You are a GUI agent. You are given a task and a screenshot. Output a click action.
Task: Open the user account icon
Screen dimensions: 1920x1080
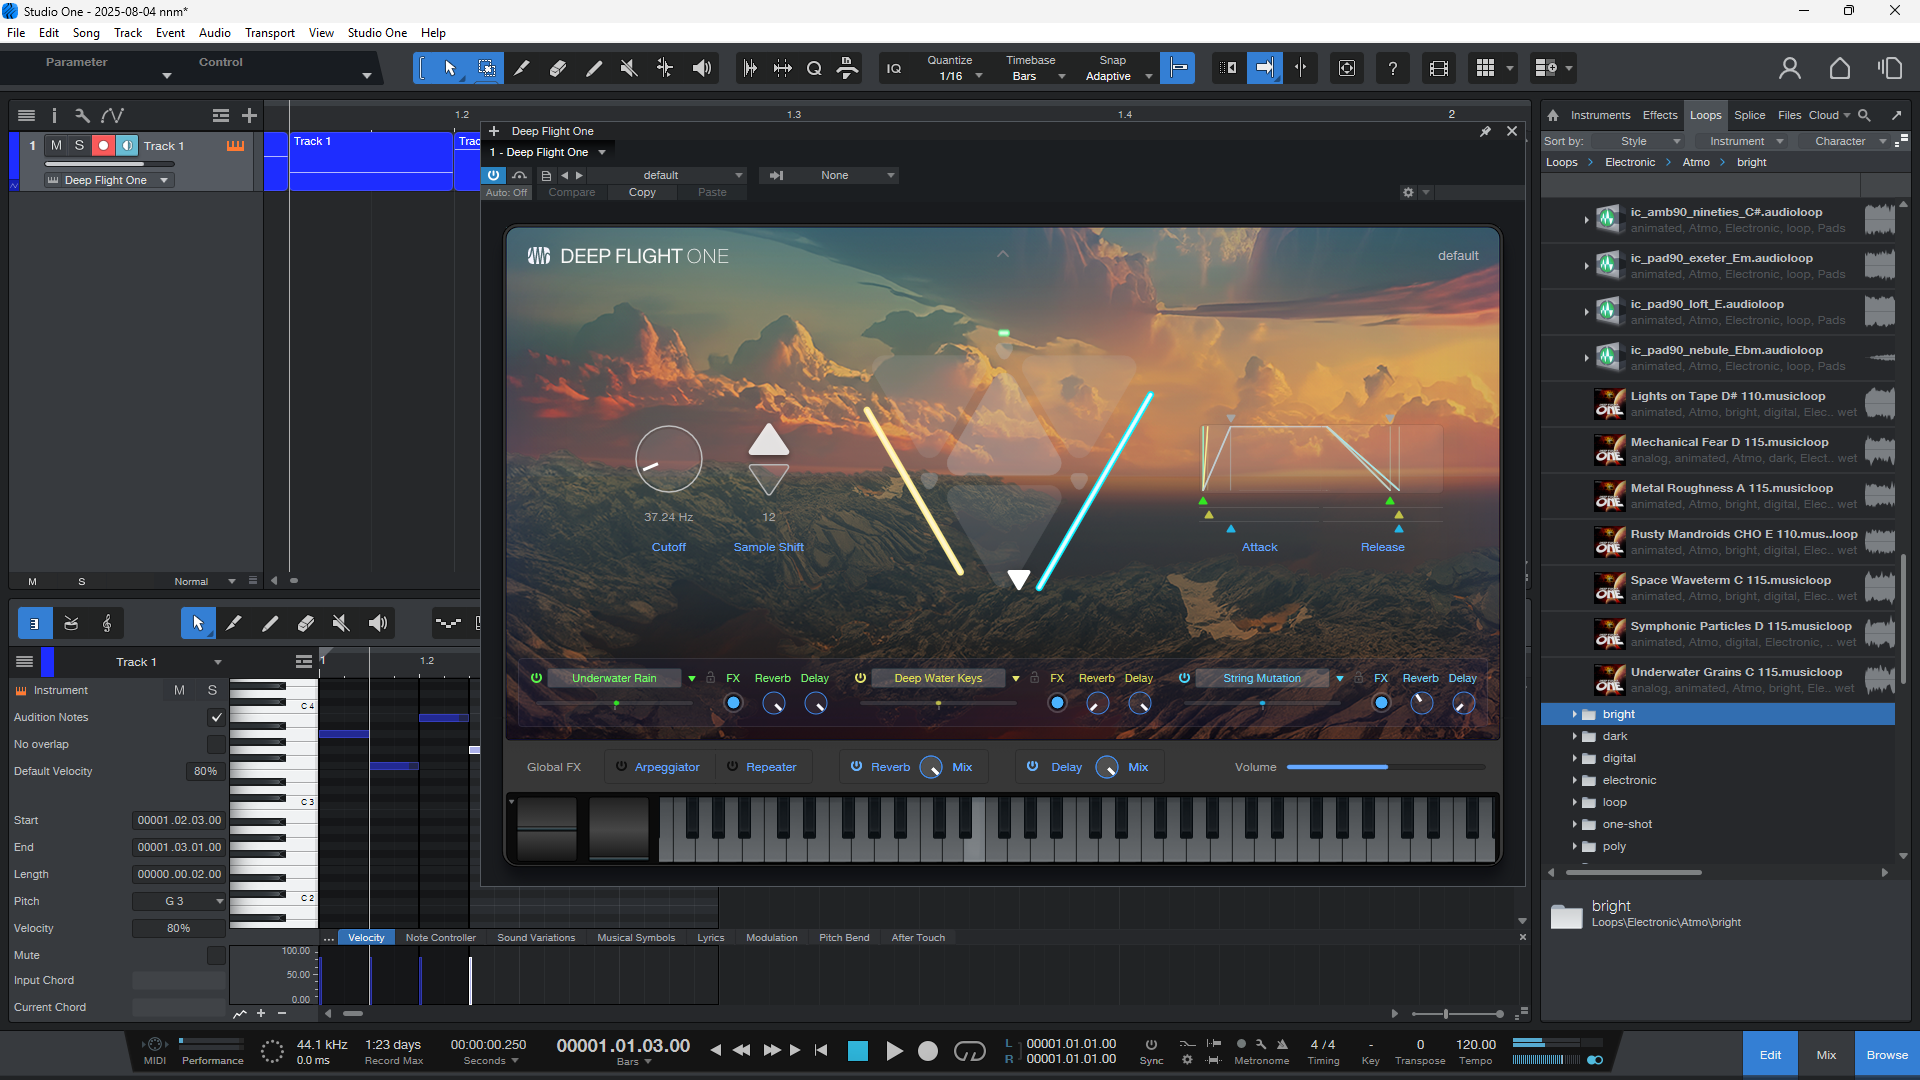[1790, 68]
